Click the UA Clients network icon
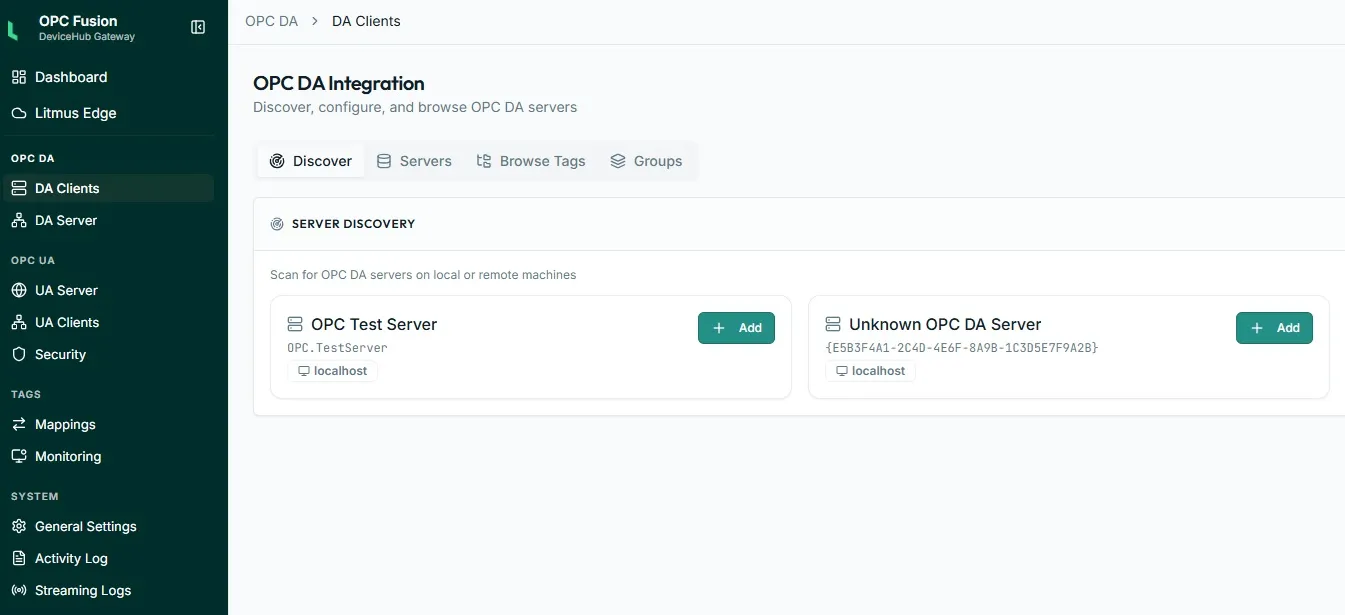Viewport: 1345px width, 615px height. coord(19,322)
